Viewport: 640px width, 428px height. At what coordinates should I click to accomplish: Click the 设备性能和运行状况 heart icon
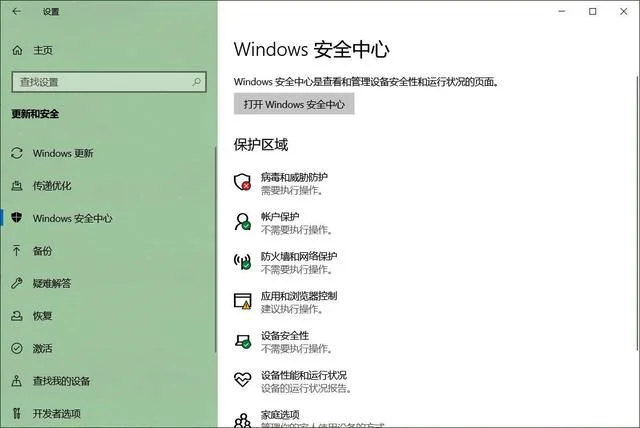coord(242,379)
